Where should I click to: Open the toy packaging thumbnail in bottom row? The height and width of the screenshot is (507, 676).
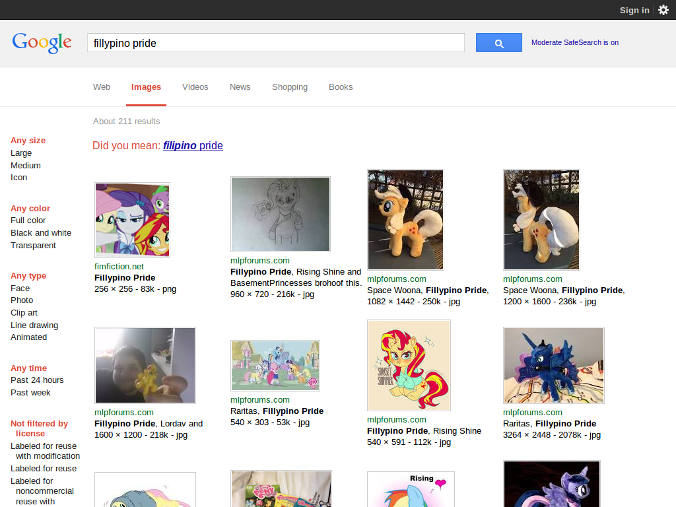point(281,489)
